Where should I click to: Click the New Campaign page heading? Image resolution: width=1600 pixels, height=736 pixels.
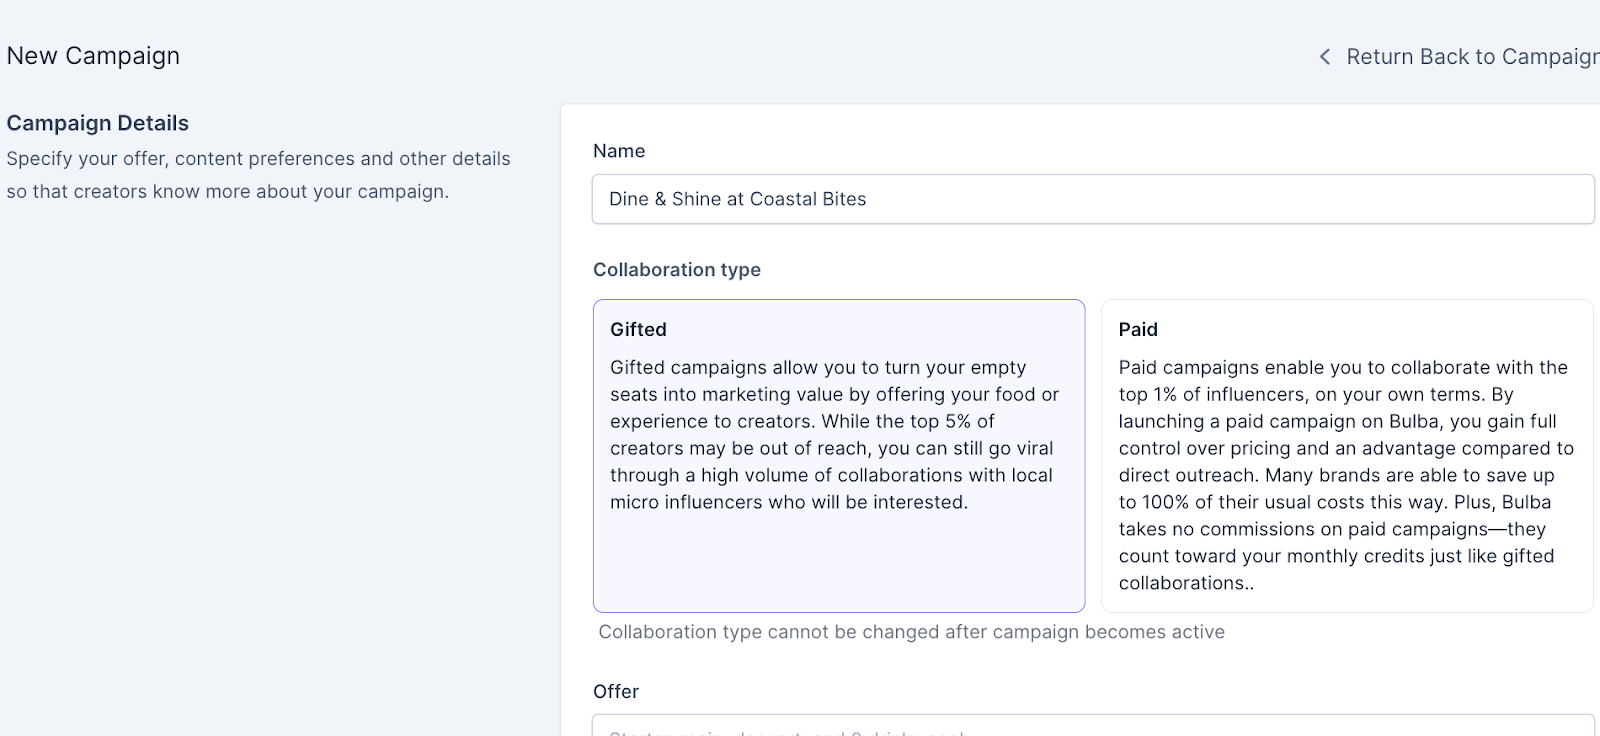pyautogui.click(x=93, y=56)
